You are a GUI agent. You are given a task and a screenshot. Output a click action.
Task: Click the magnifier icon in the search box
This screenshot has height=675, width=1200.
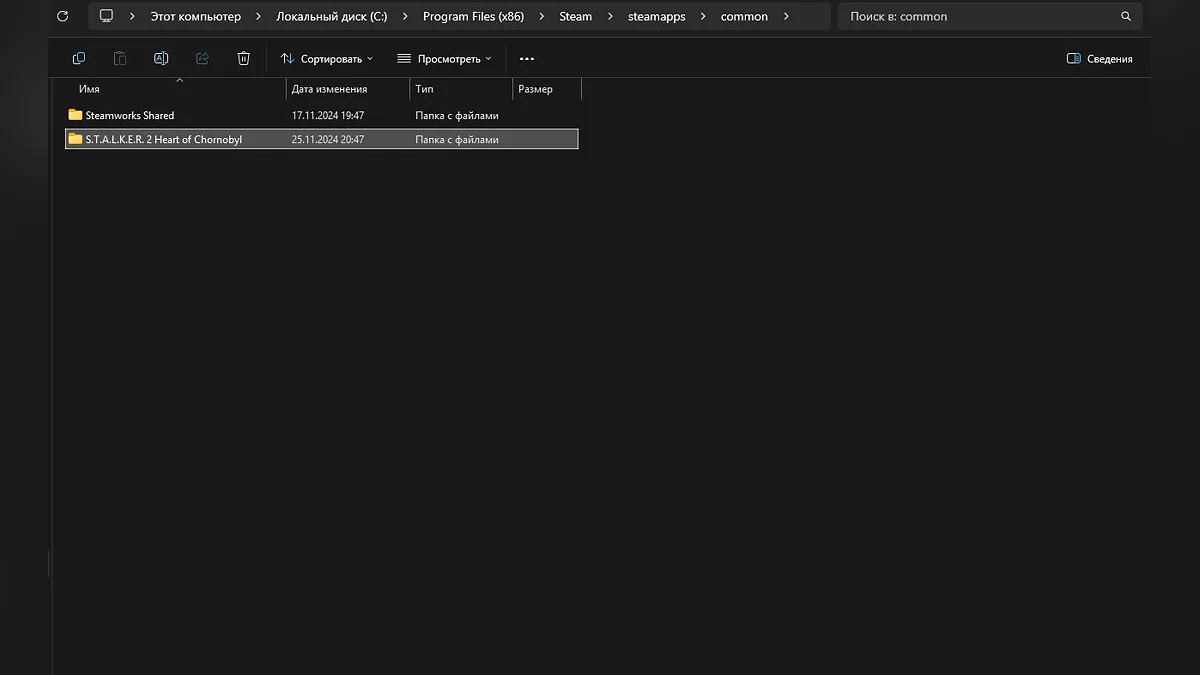pyautogui.click(x=1126, y=17)
